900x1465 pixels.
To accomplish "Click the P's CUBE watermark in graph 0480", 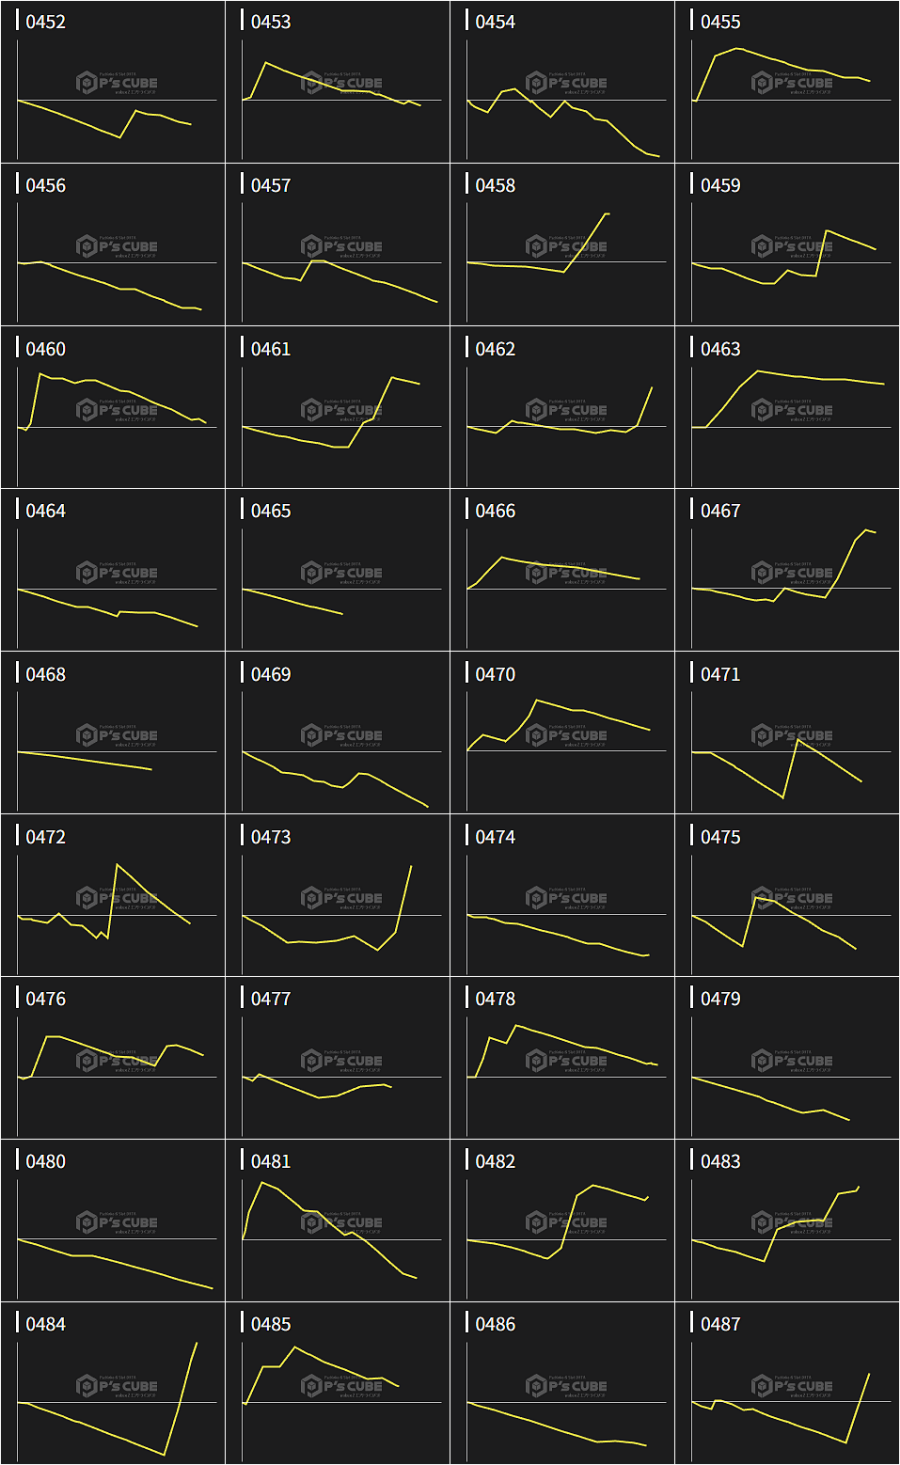I will tap(117, 1223).
